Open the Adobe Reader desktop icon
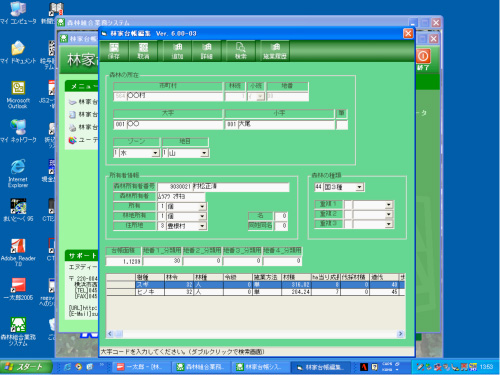Screen dimensions: 500x375 point(18,252)
